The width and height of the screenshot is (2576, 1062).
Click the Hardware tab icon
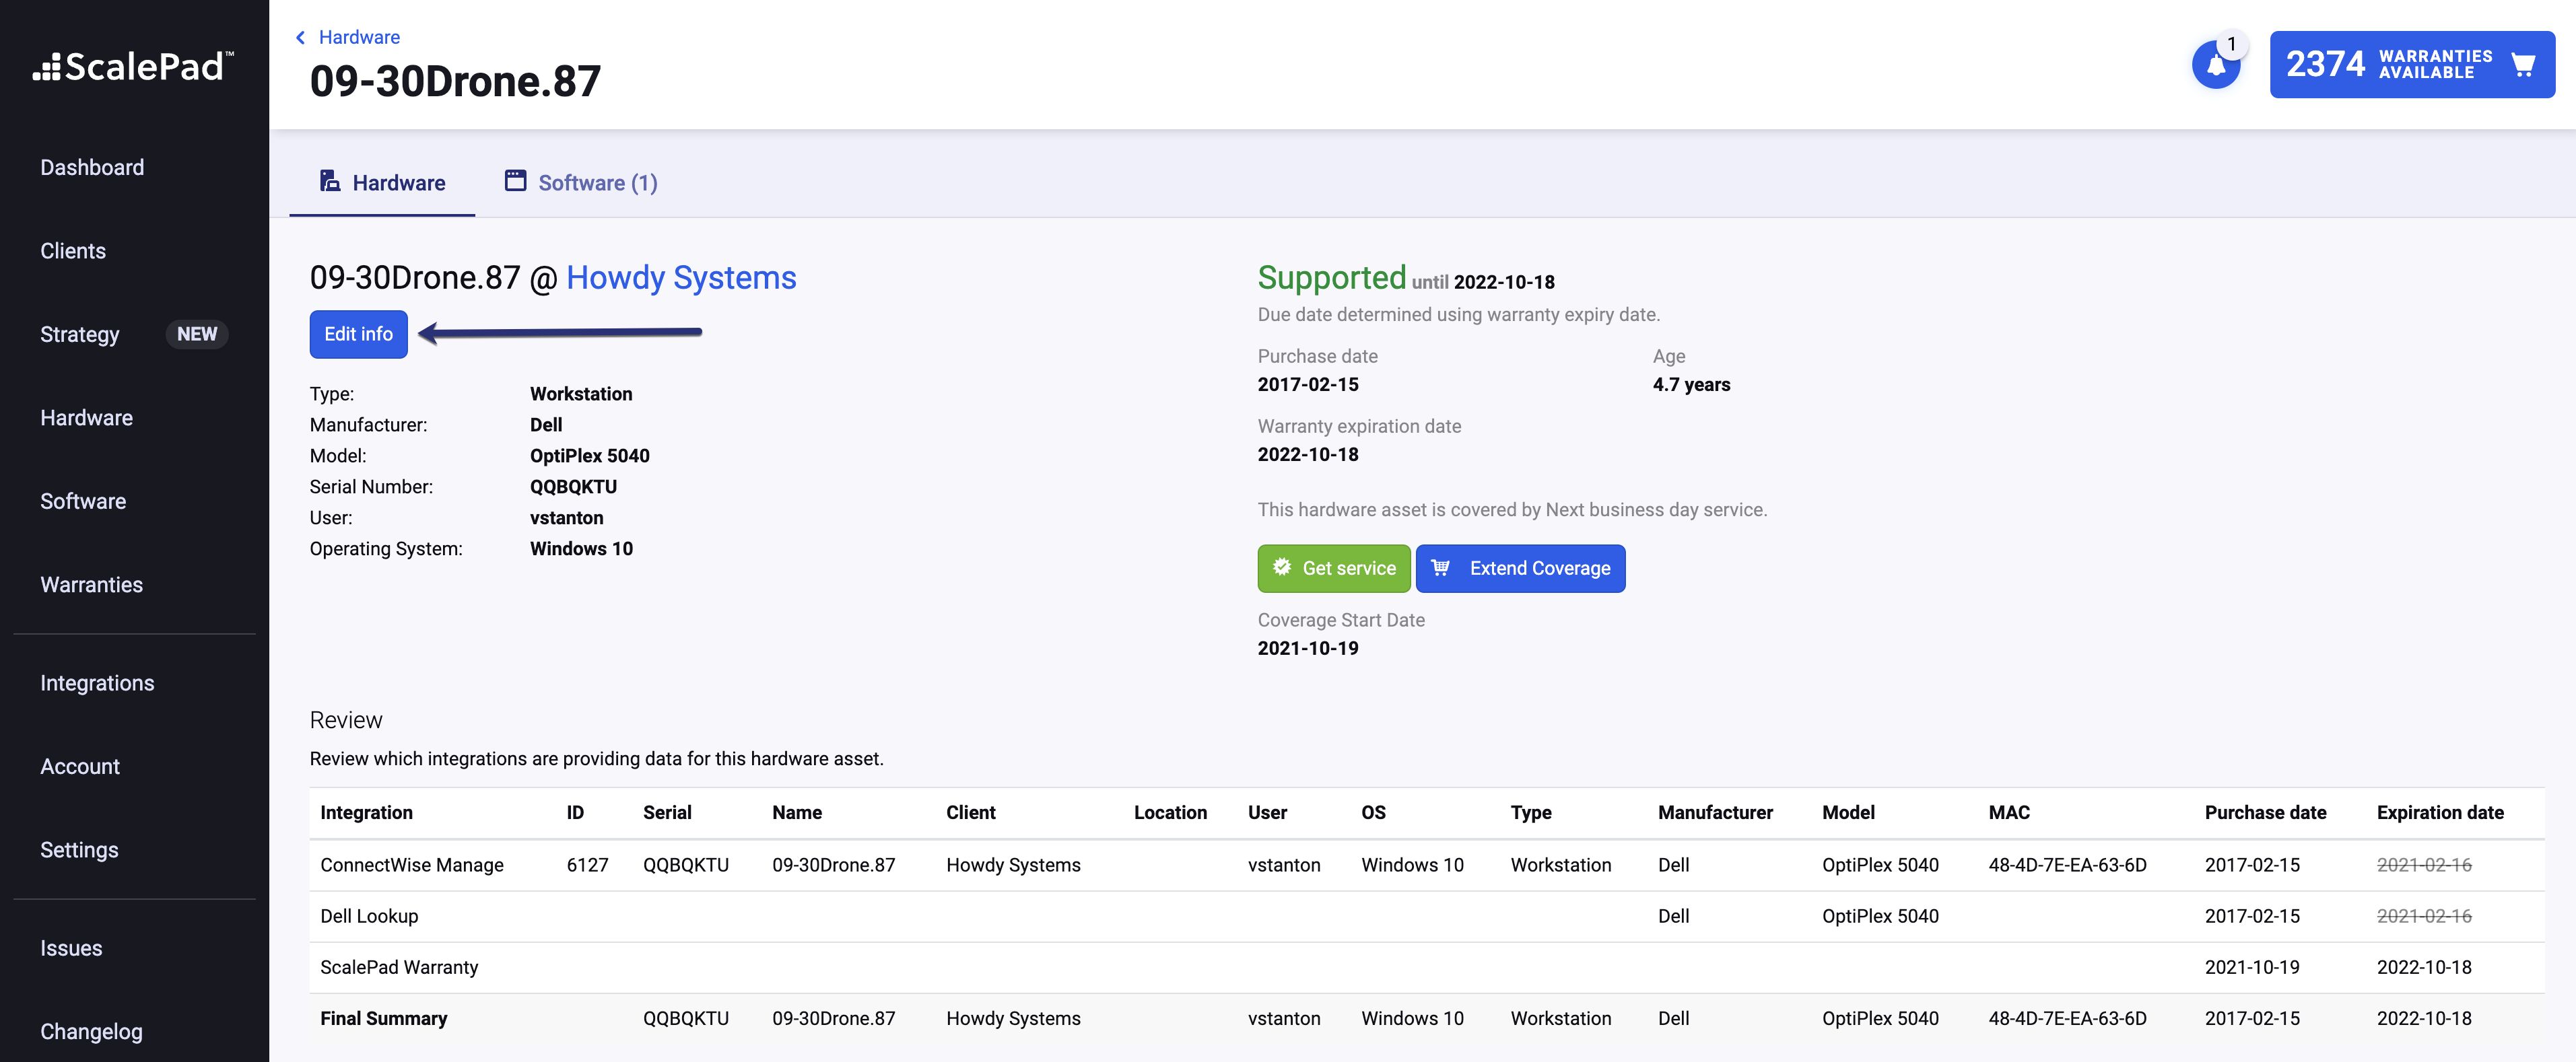coord(329,181)
